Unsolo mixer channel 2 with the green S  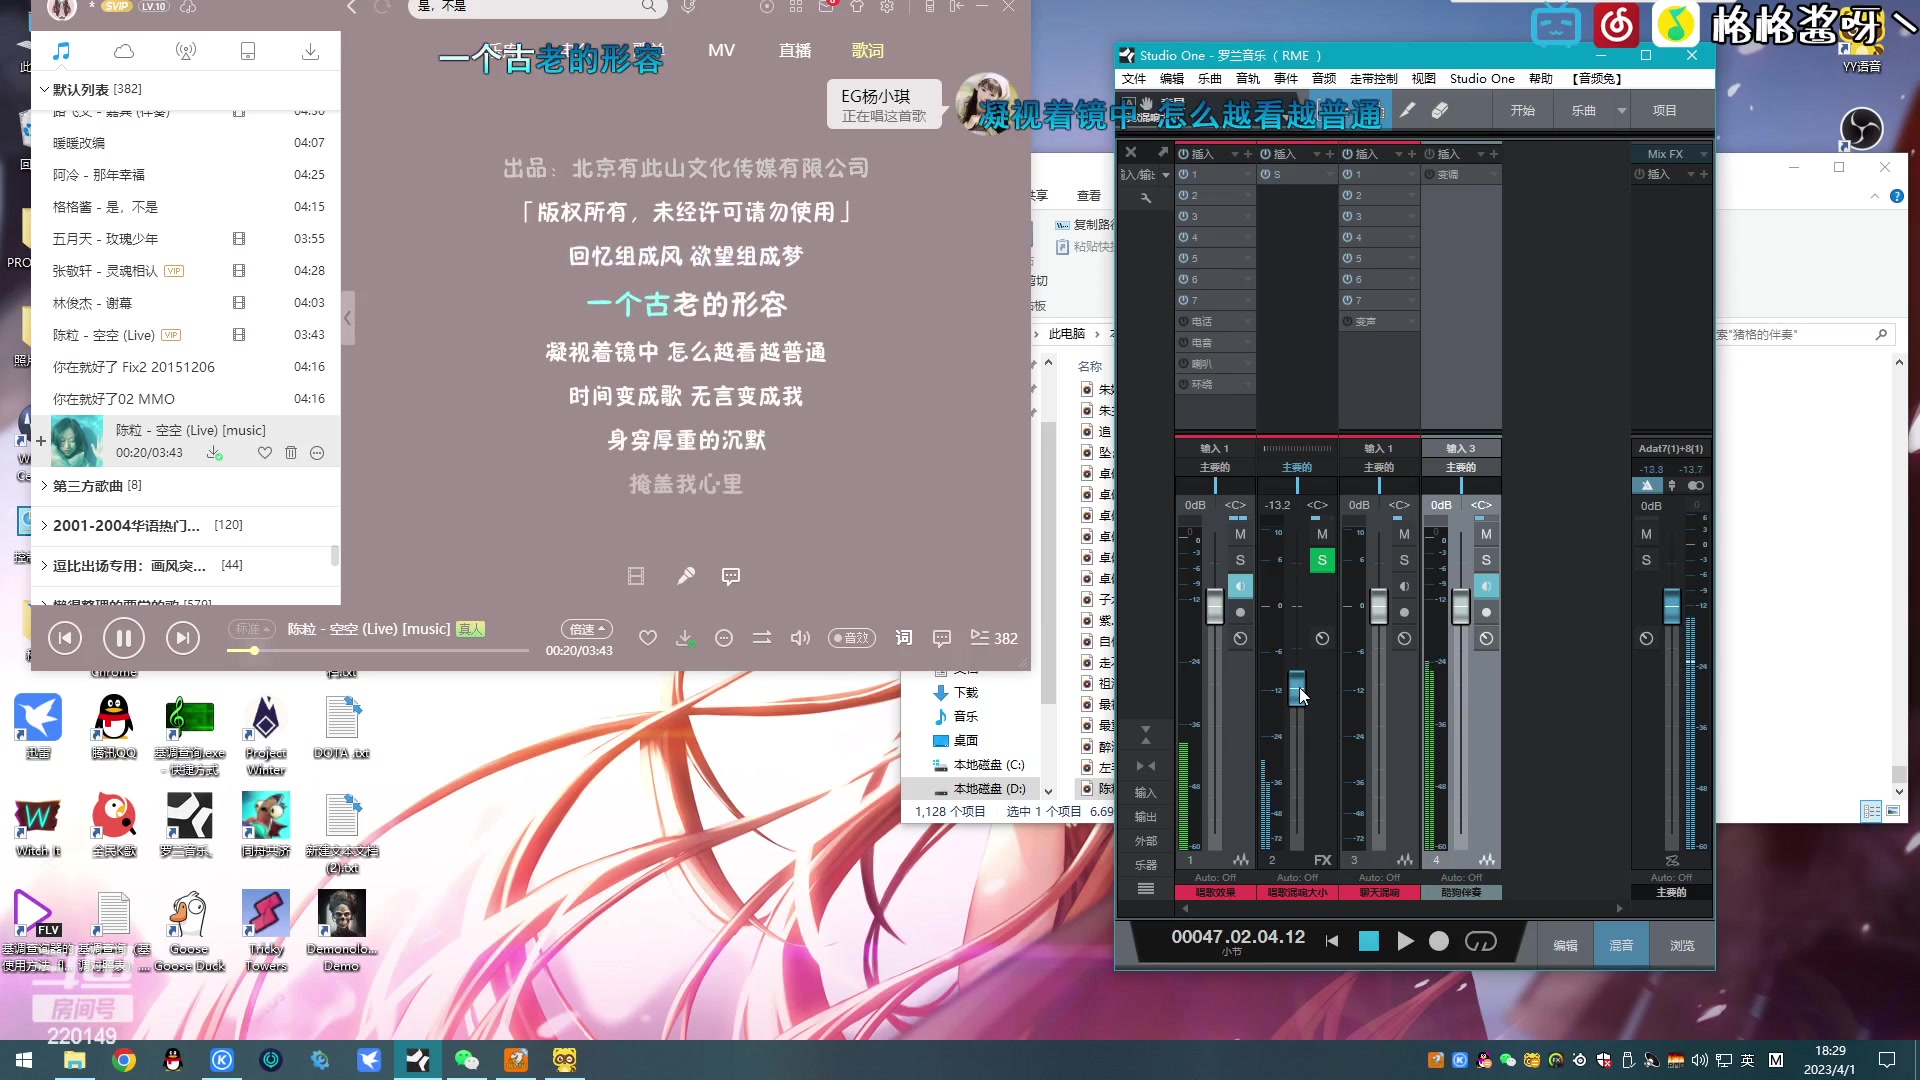[x=1322, y=560]
